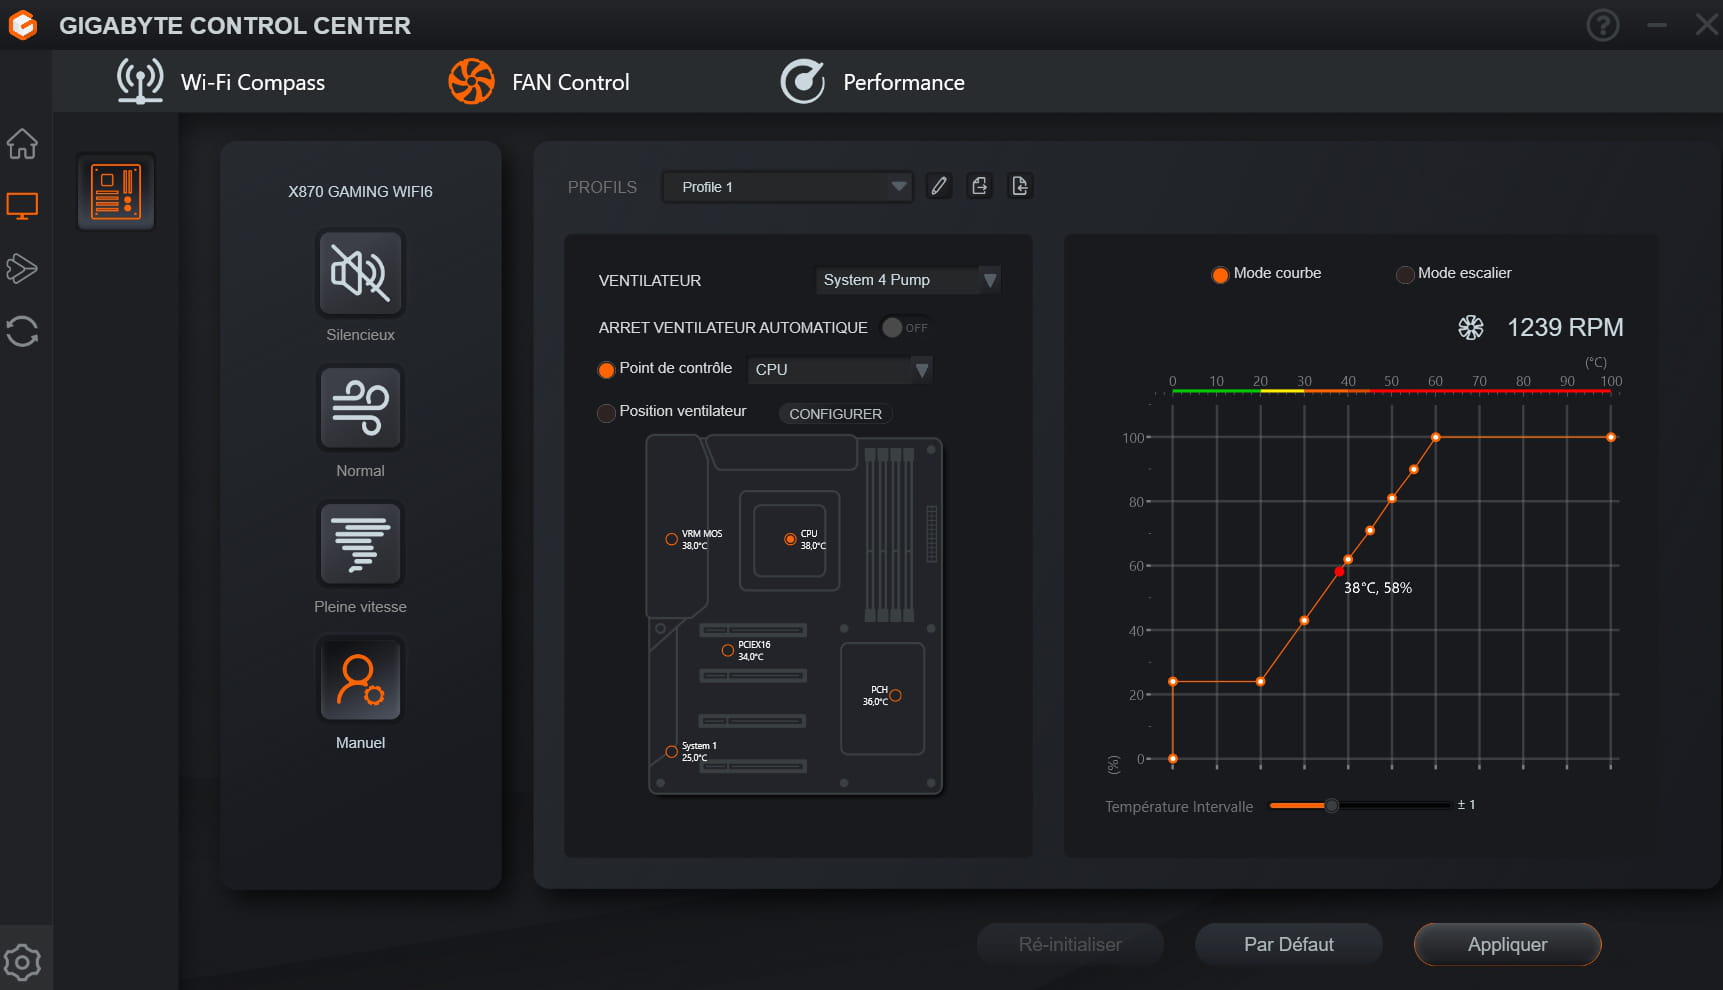Click the curve point at 50°C, 81%
This screenshot has height=990, width=1723.
[1392, 498]
